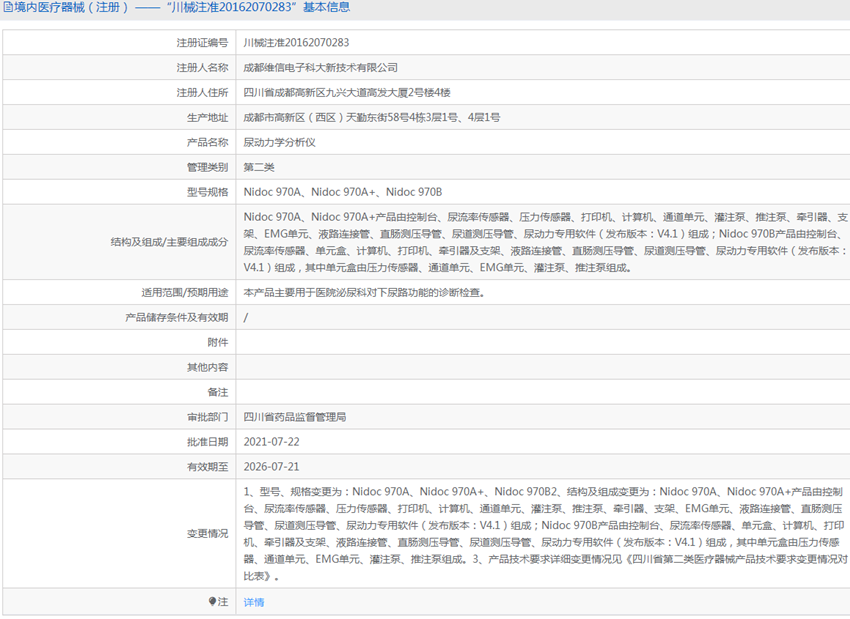Click the 备注 label
Viewport: 850px width, 619px height.
pos(217,392)
